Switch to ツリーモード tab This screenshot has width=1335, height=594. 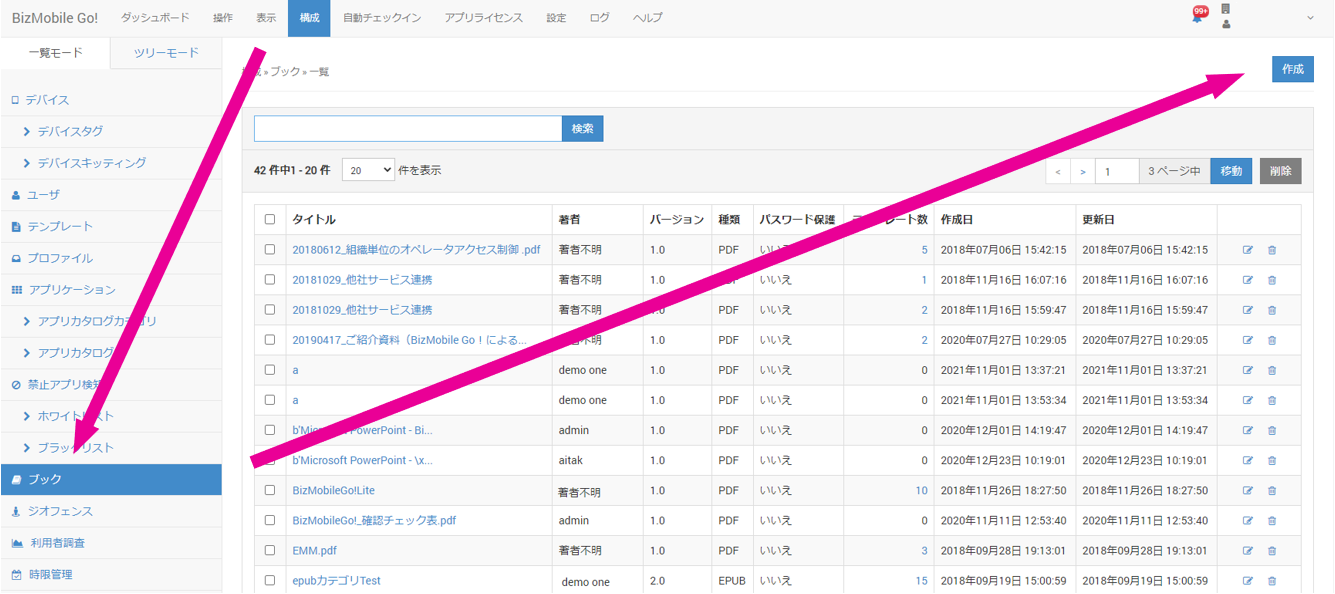(166, 53)
